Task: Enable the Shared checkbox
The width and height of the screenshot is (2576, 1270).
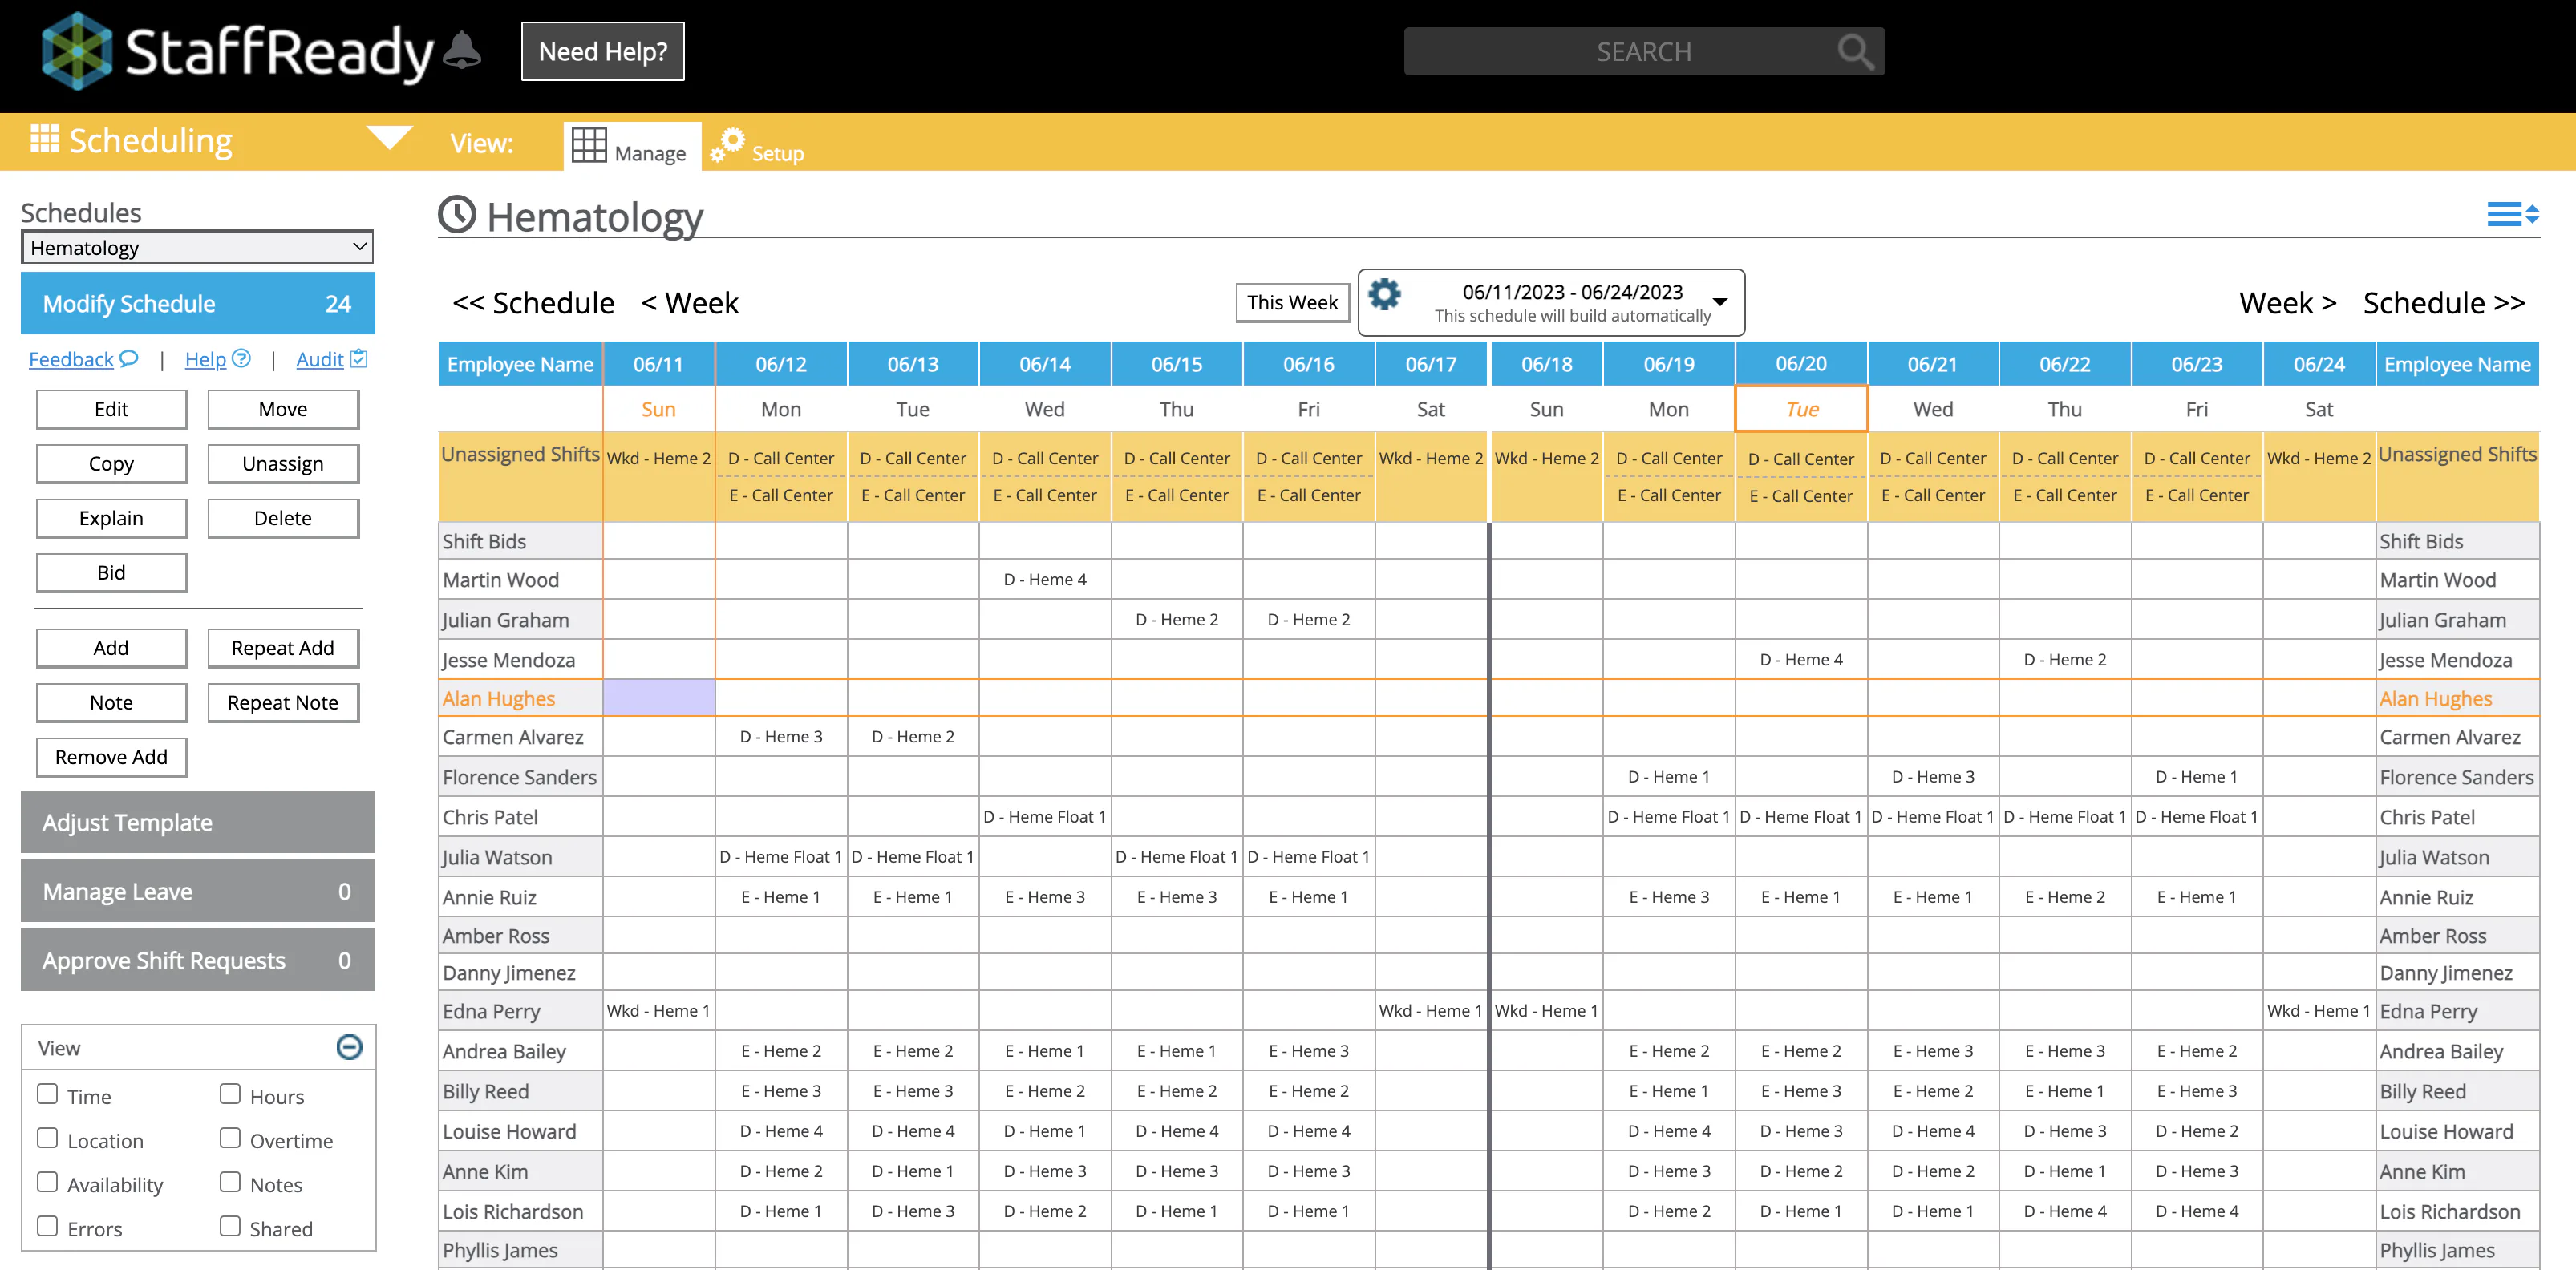Action: [230, 1226]
